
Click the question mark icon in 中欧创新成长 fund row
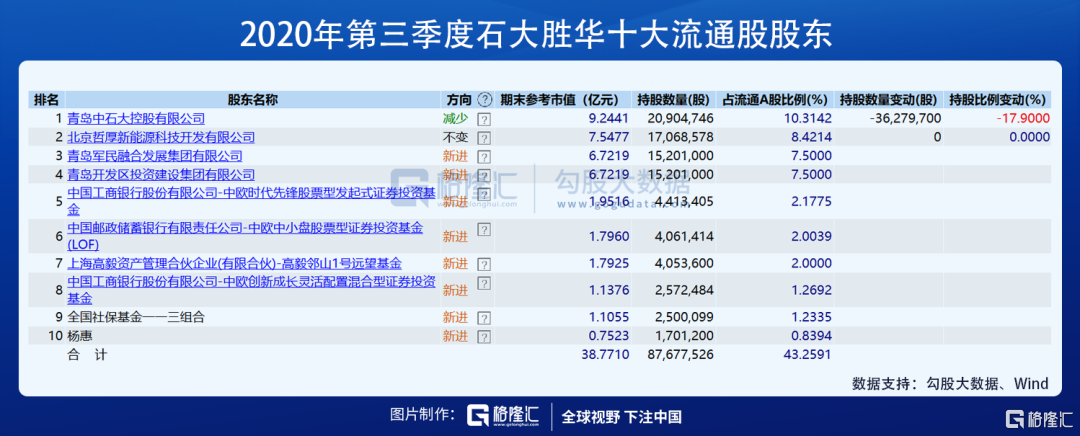pos(484,283)
